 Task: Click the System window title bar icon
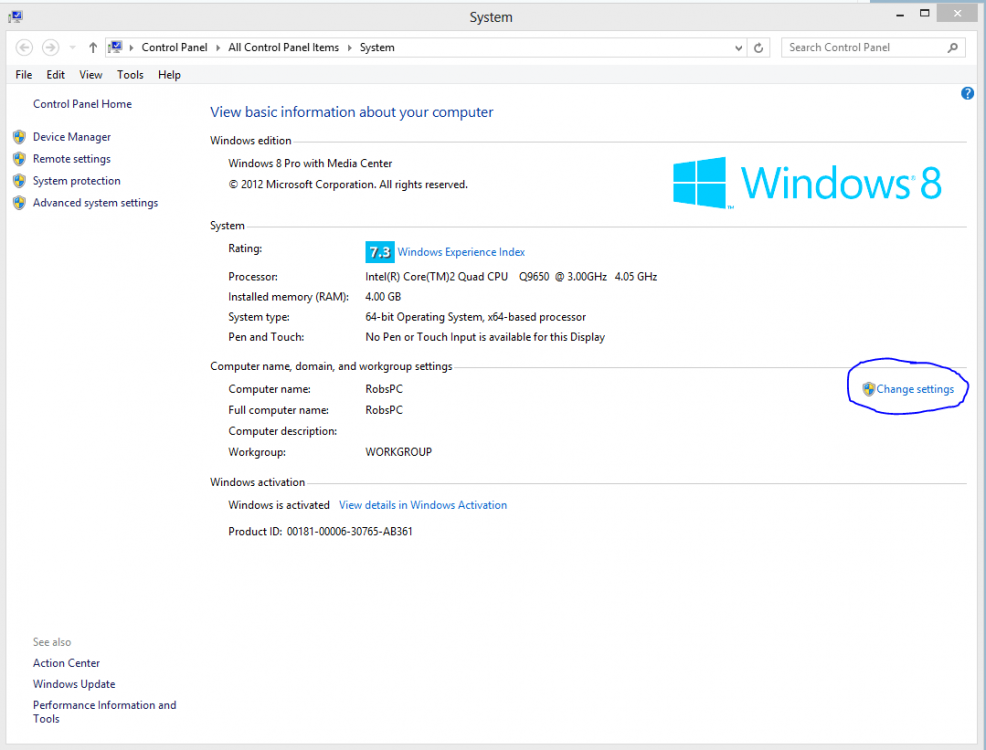click(16, 17)
